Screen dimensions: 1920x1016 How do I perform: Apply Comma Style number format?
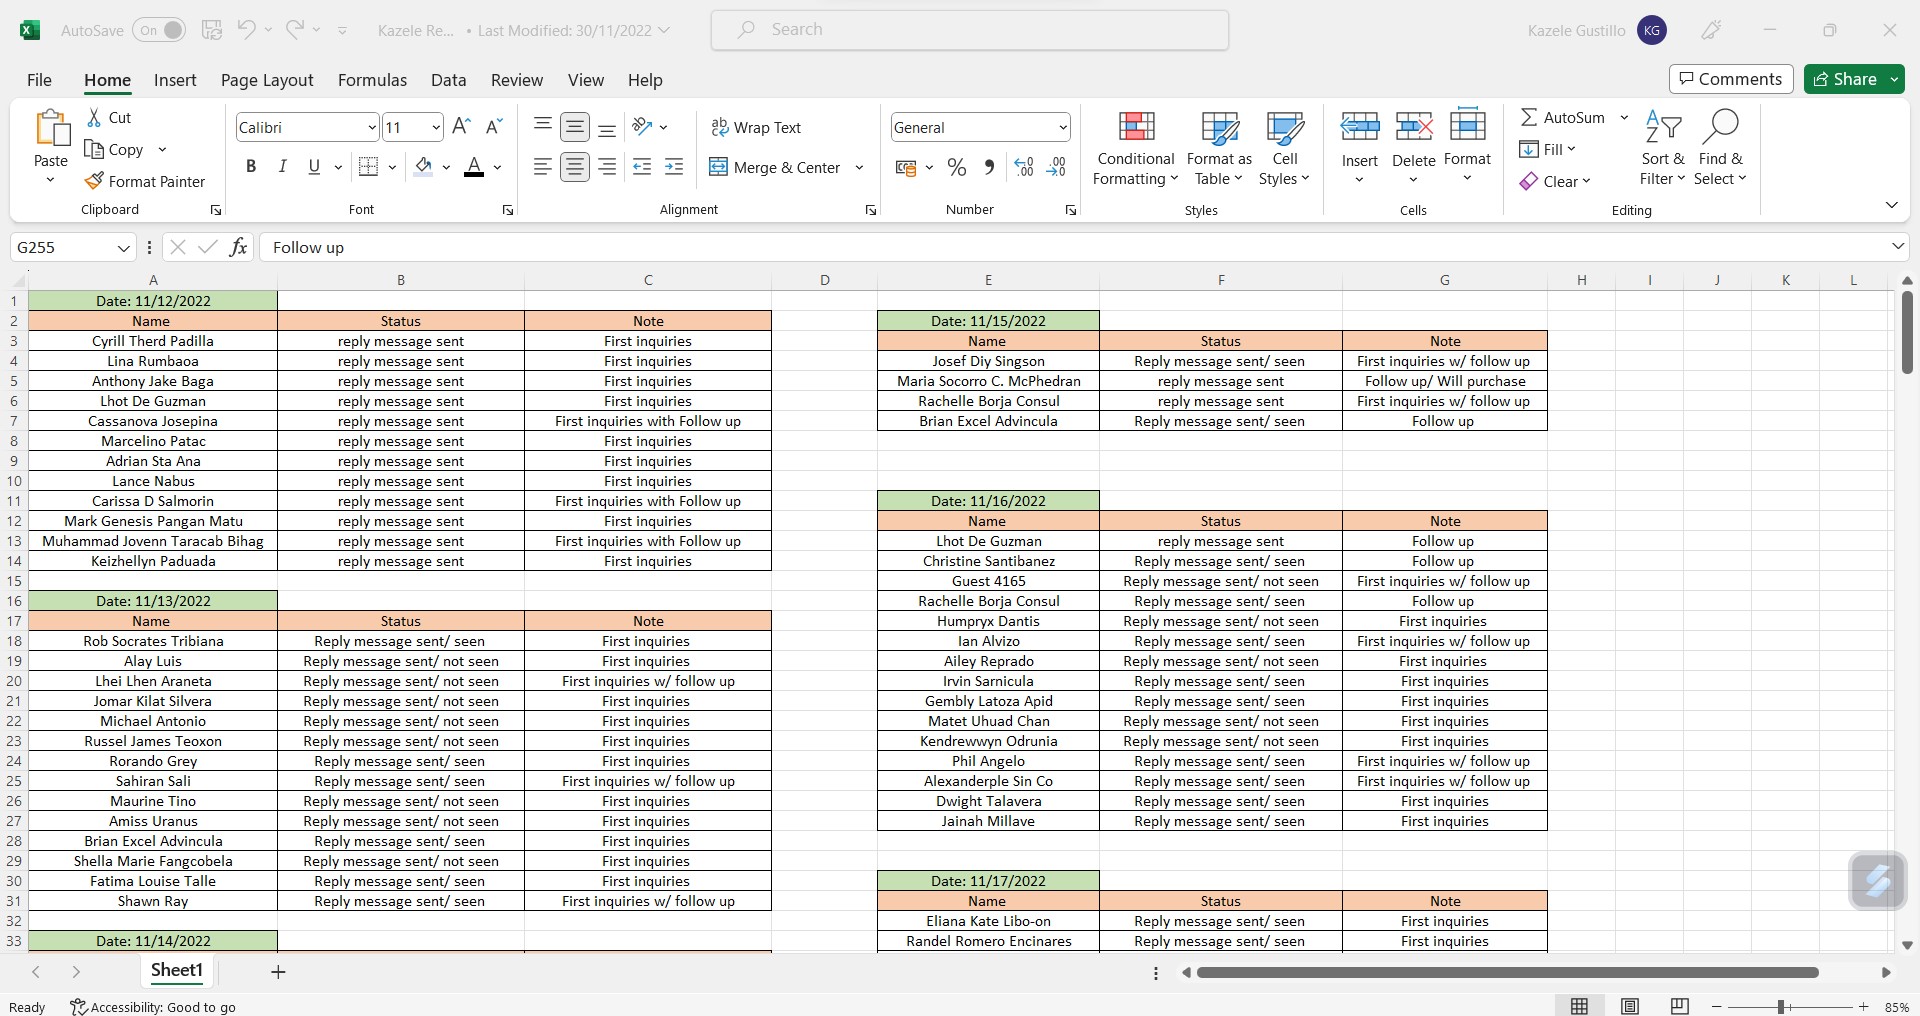pyautogui.click(x=989, y=167)
